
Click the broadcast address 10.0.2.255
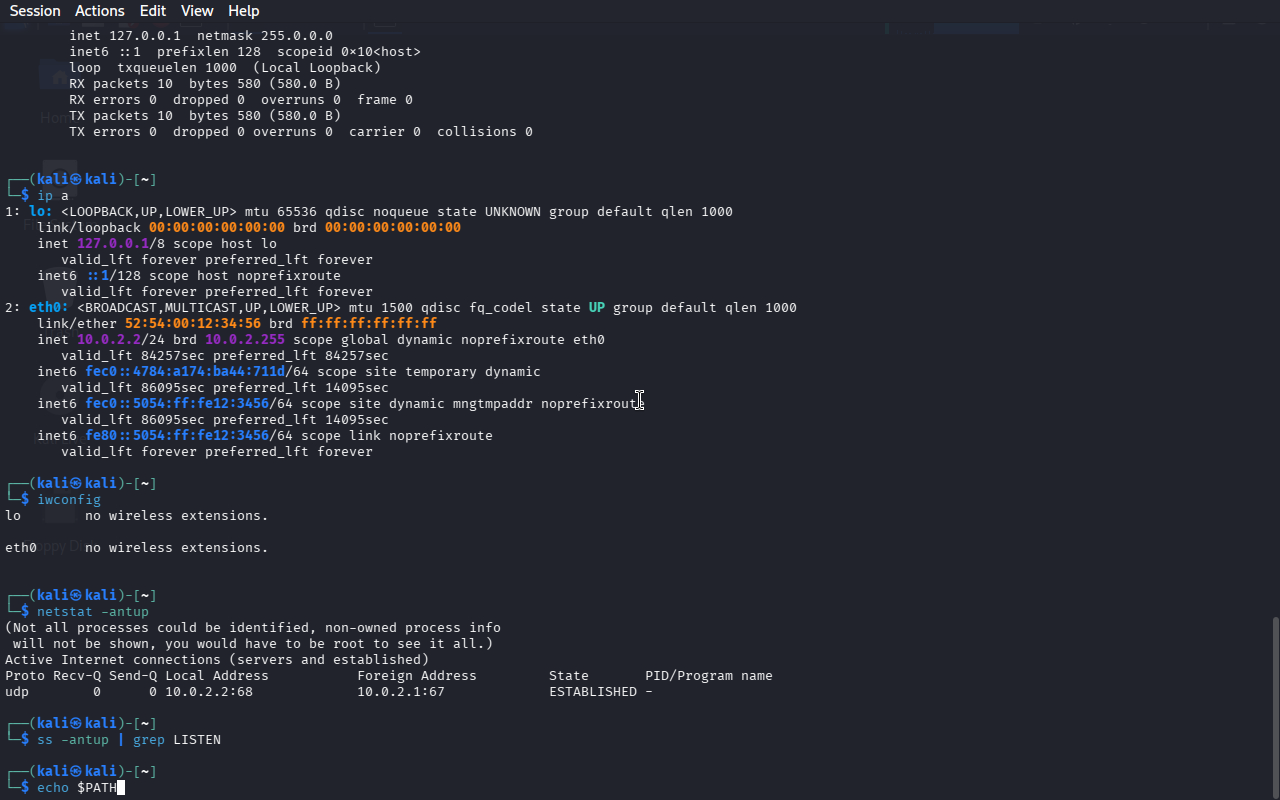click(x=245, y=340)
